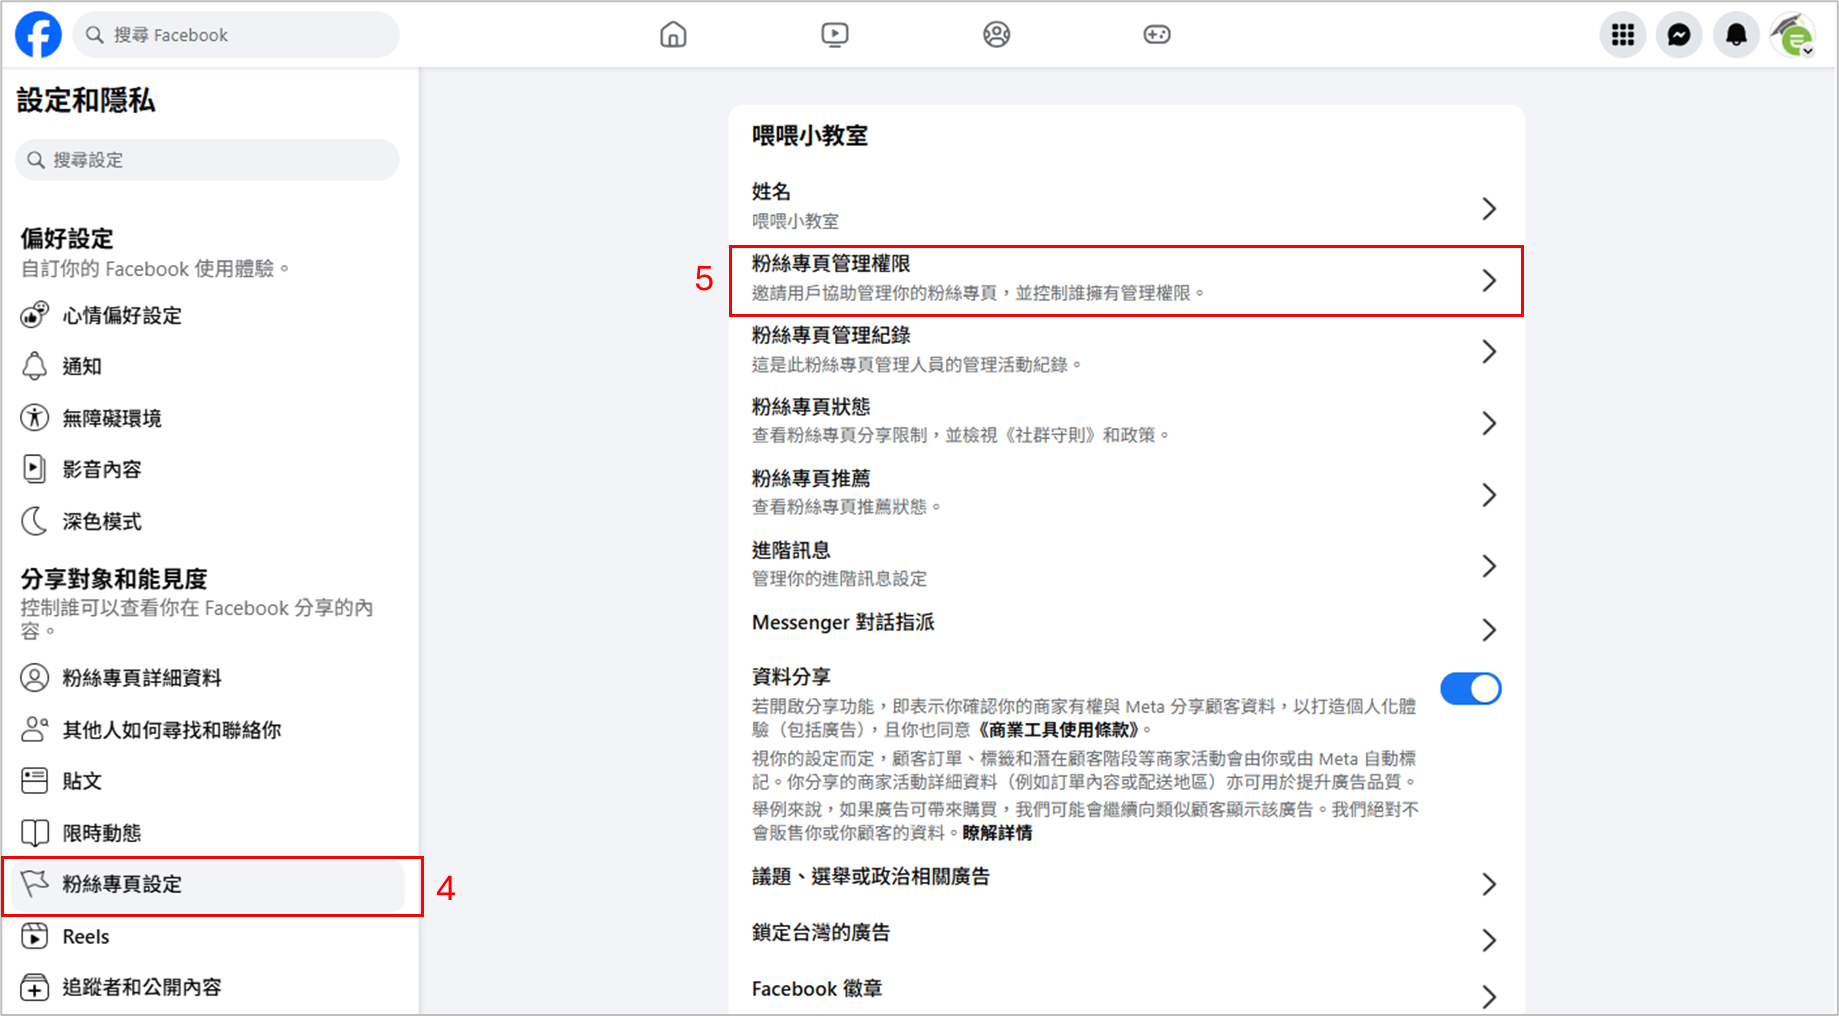Viewport: 1839px width, 1016px height.
Task: Open the Messenger icon
Action: [1680, 35]
